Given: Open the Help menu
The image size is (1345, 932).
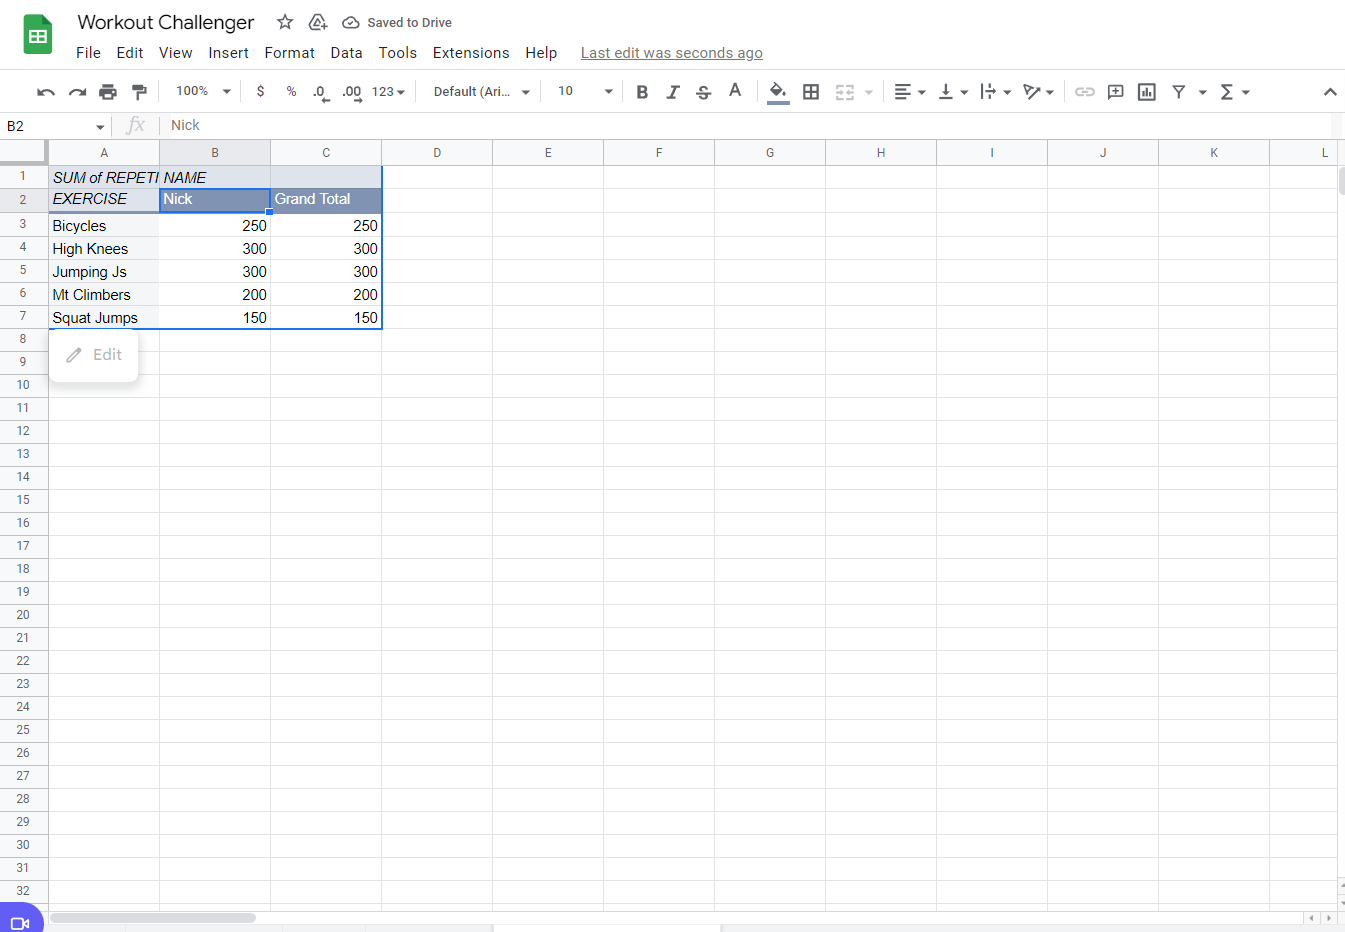Looking at the screenshot, I should pos(541,53).
